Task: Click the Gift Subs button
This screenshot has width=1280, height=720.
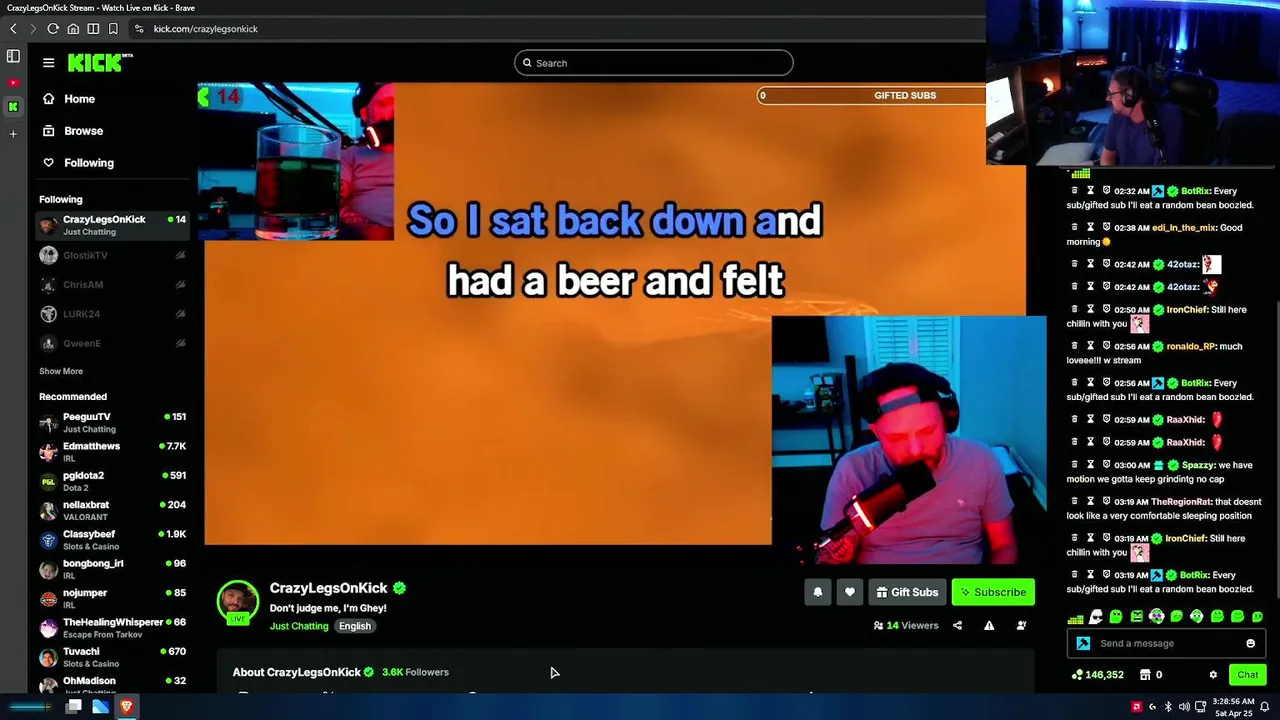Action: tap(907, 592)
